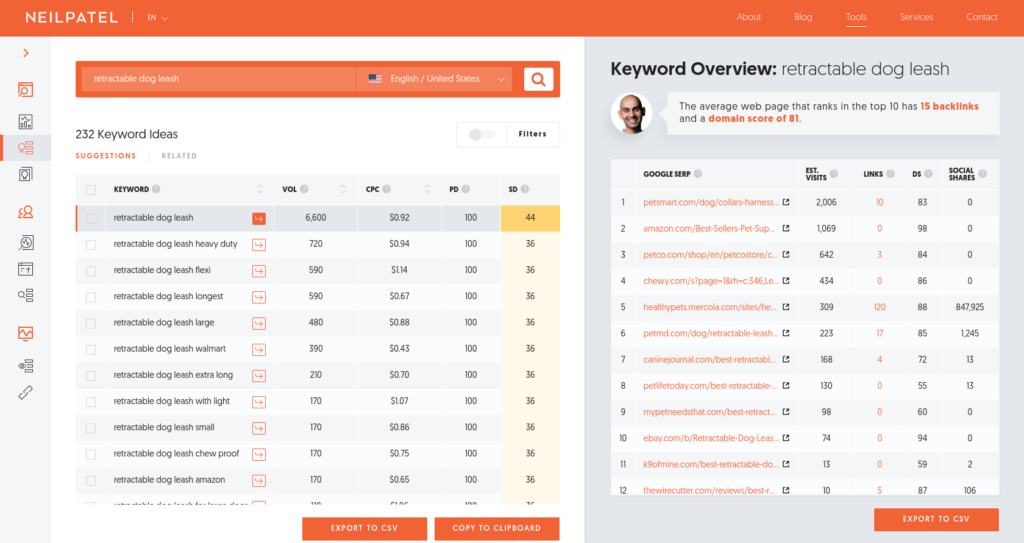Click EXPORT TO CSV under Google SERP table
The height and width of the screenshot is (543, 1024).
click(x=936, y=519)
